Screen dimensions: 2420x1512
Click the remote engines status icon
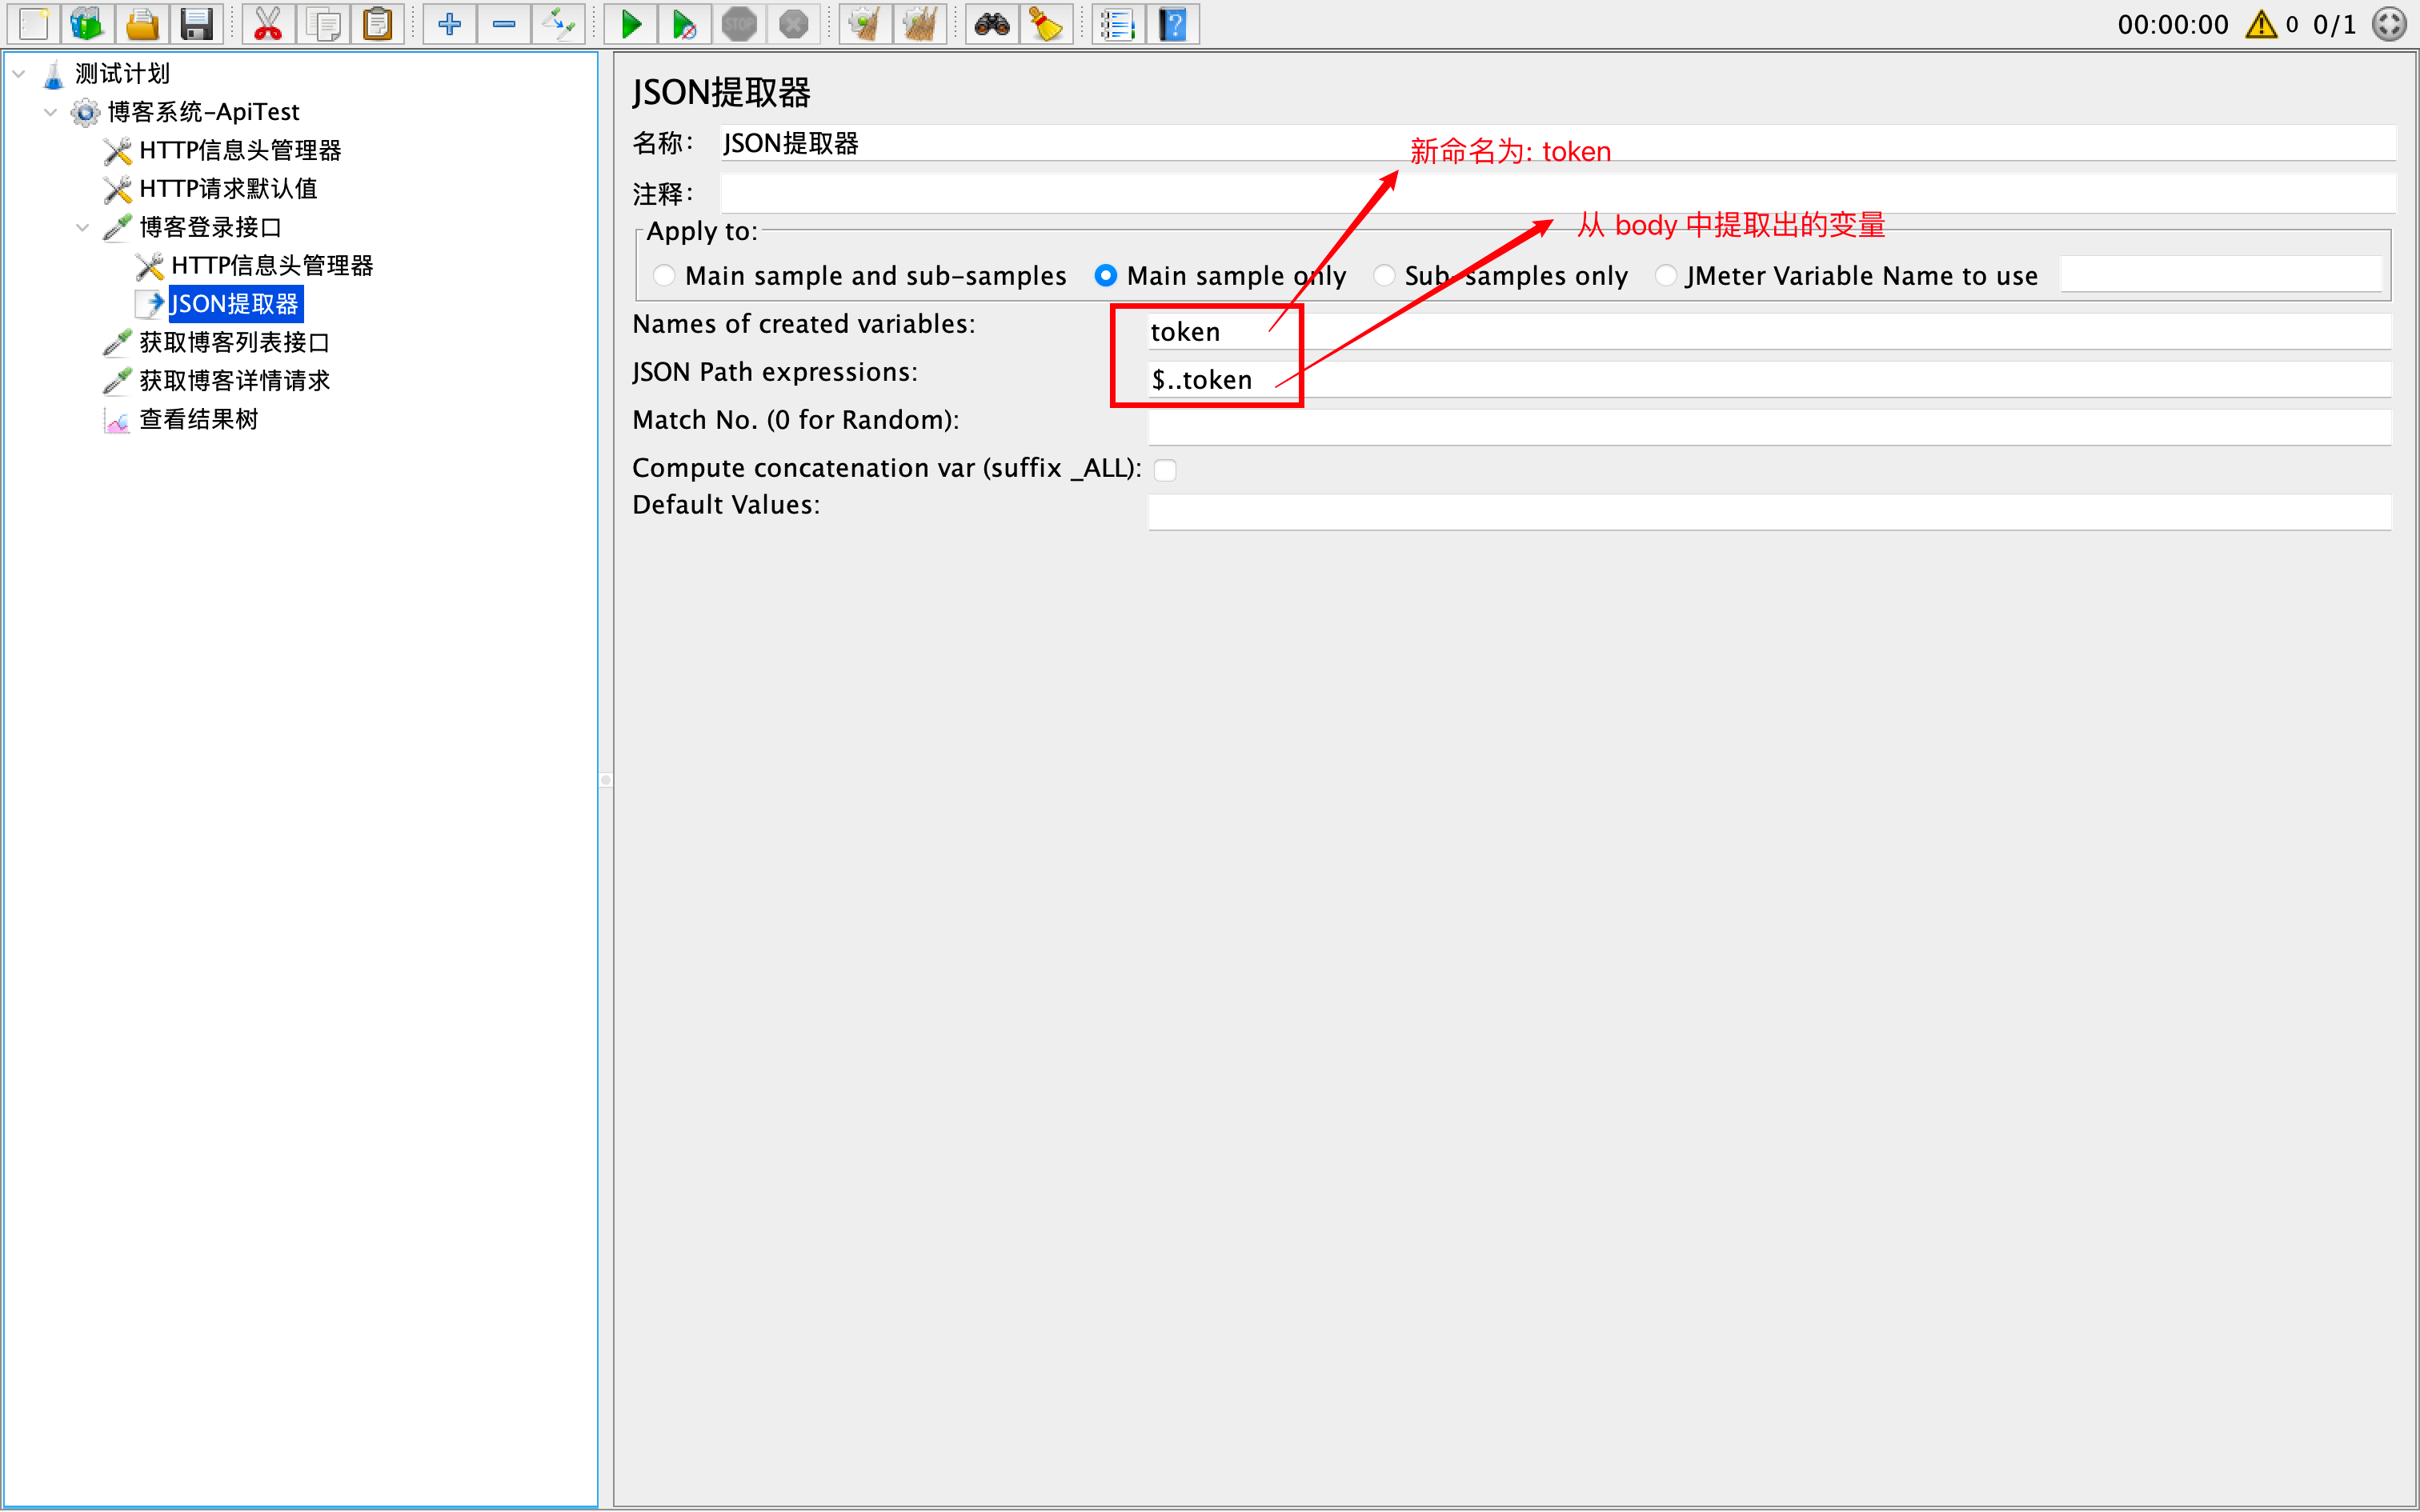[x=2390, y=24]
